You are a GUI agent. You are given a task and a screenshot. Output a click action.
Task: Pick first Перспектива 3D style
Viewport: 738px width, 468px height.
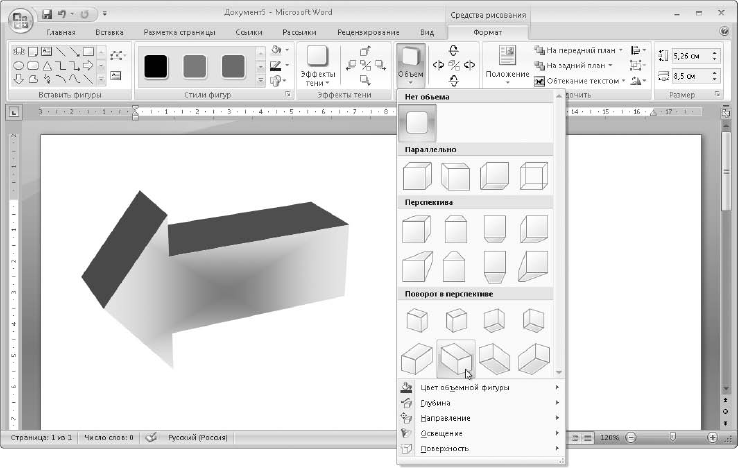pos(417,229)
